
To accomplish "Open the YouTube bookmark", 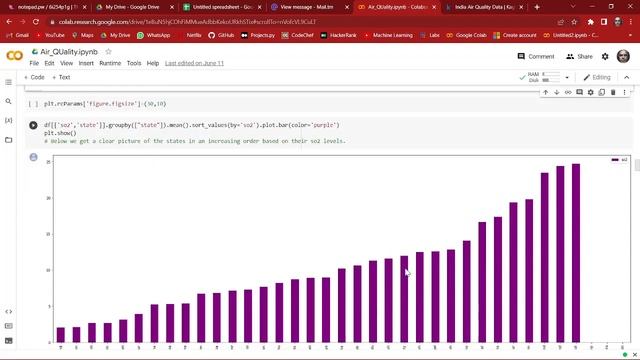I will (51, 35).
